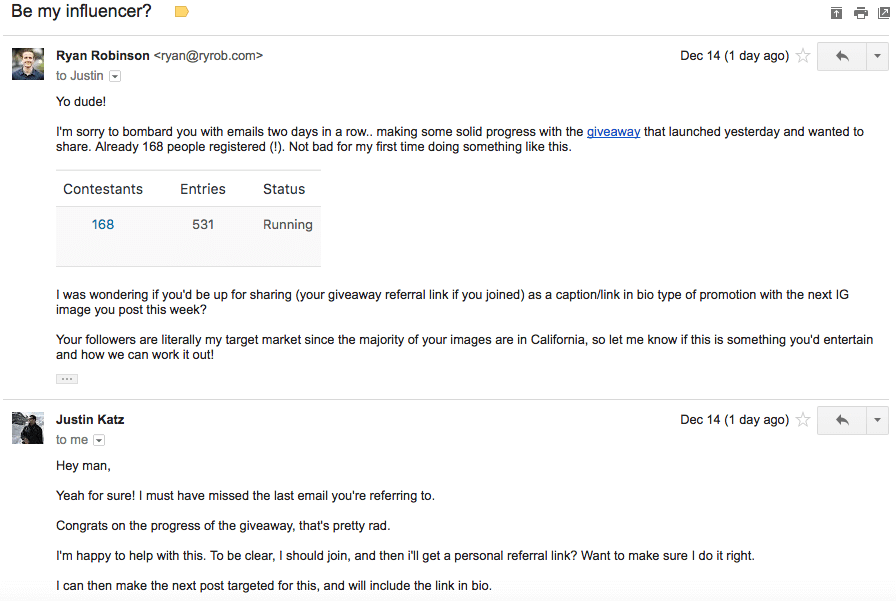896x601 pixels.
Task: Reply to Ryan Robinson's message
Action: coord(840,56)
